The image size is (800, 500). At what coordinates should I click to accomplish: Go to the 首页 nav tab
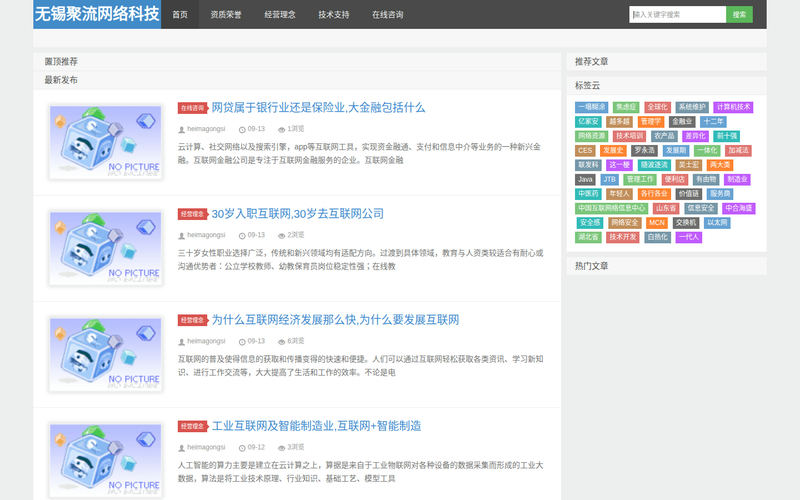pyautogui.click(x=180, y=14)
